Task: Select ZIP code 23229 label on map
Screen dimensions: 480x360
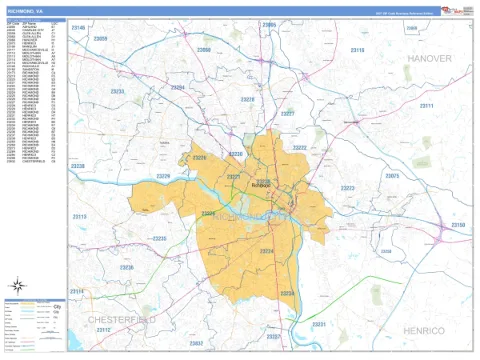Action: 163,176
